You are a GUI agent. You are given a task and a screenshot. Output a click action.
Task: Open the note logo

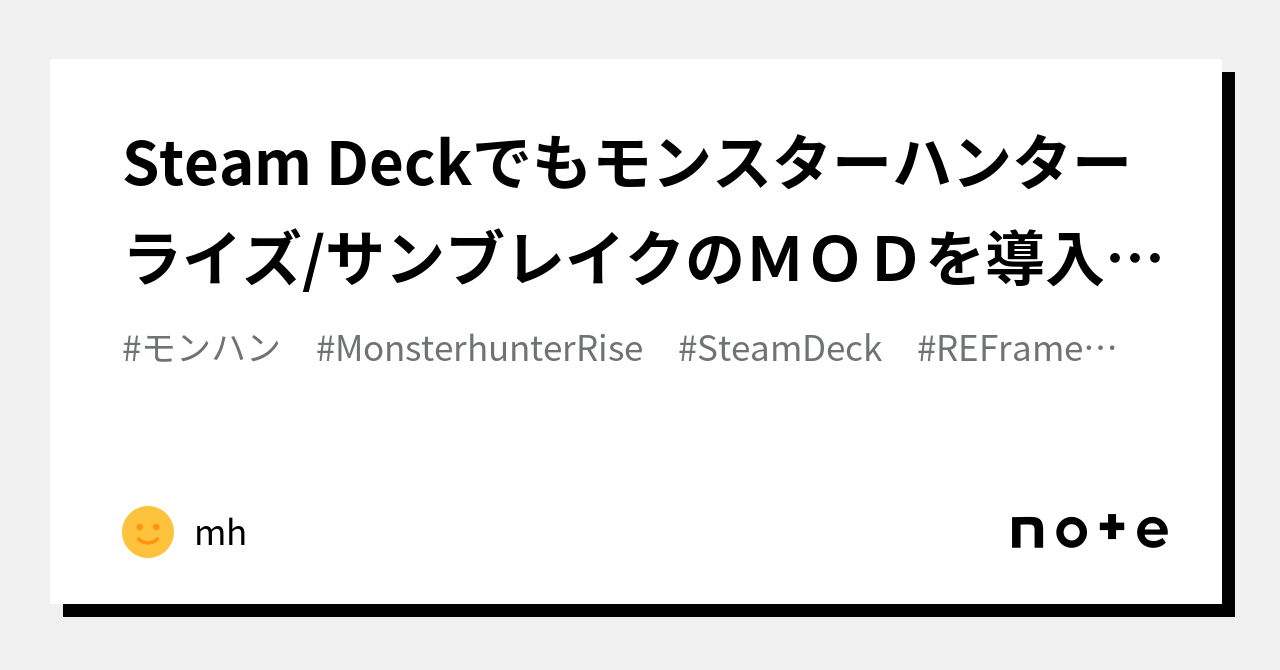point(1089,531)
